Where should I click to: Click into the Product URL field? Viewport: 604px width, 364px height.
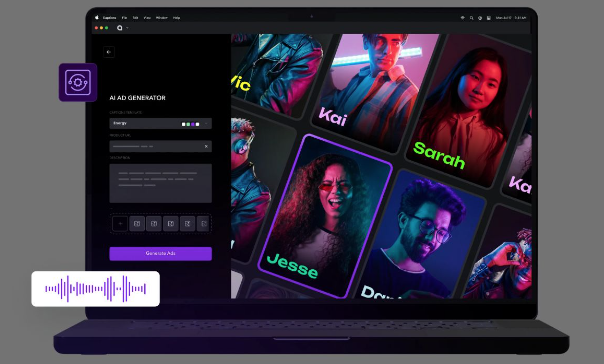tap(161, 146)
